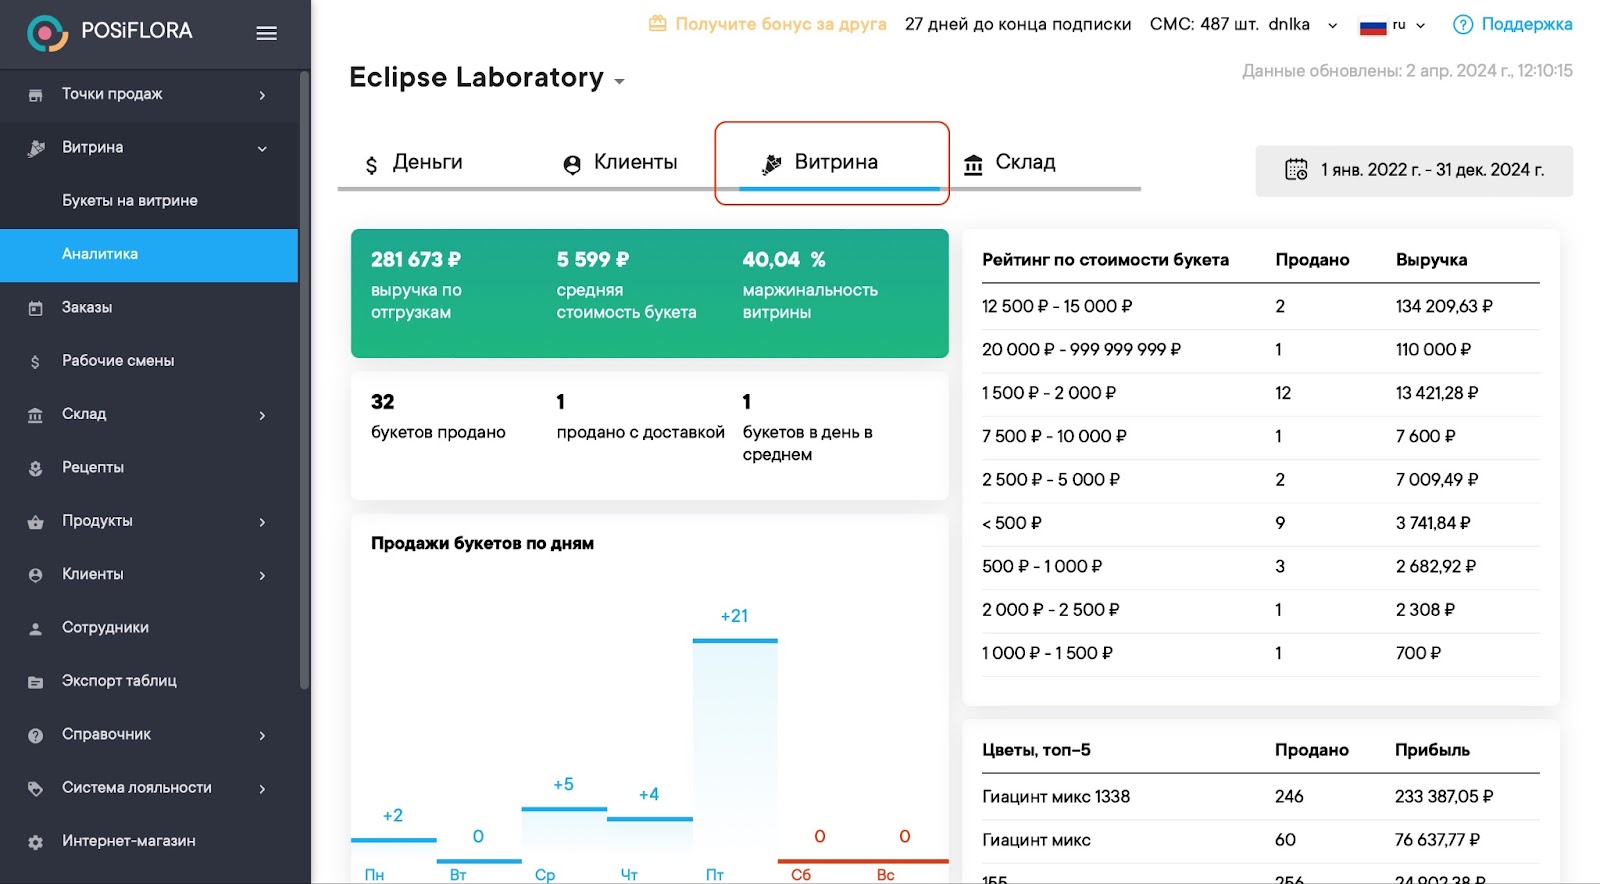Click the 32 букетов продано metric
This screenshot has height=884, width=1600.
438,416
